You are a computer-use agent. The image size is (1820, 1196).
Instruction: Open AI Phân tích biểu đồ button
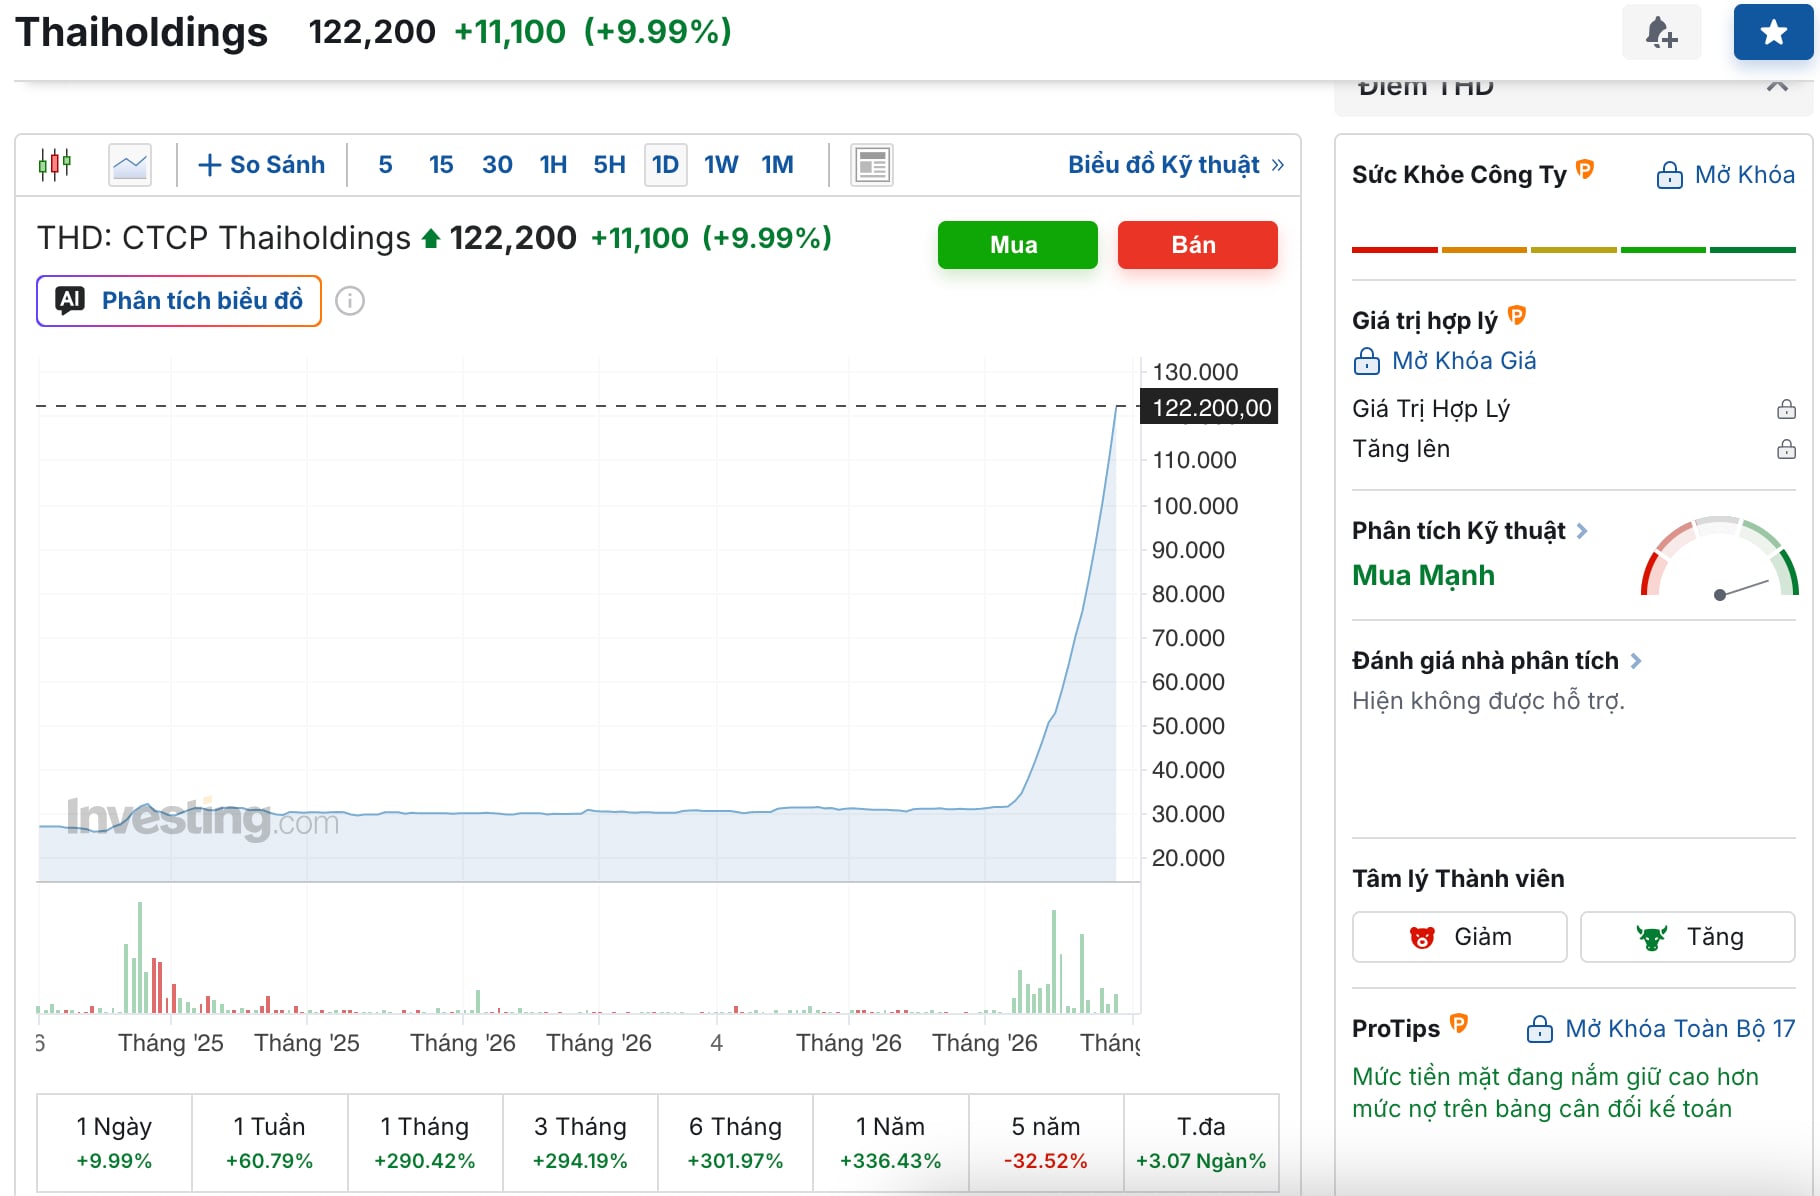pos(179,301)
